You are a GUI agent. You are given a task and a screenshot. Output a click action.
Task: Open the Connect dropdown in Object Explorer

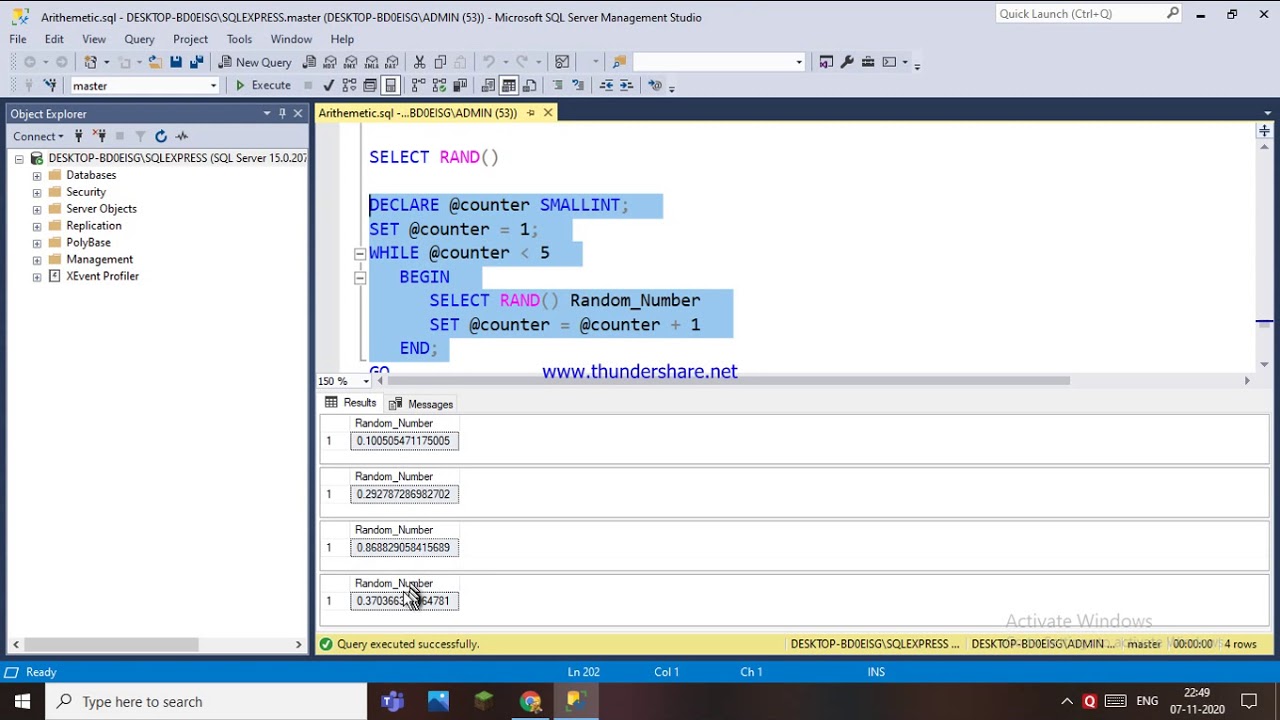38,136
